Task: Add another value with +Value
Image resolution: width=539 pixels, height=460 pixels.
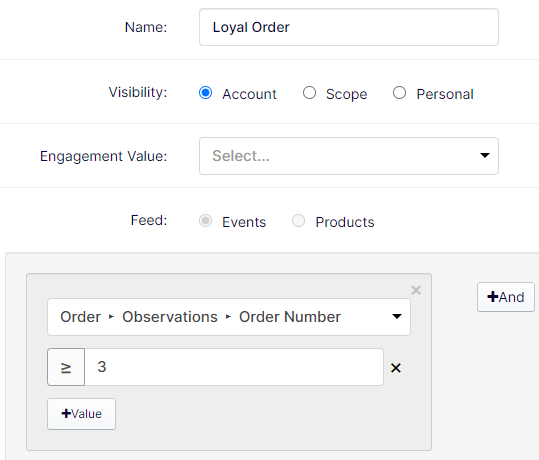Action: (x=81, y=414)
